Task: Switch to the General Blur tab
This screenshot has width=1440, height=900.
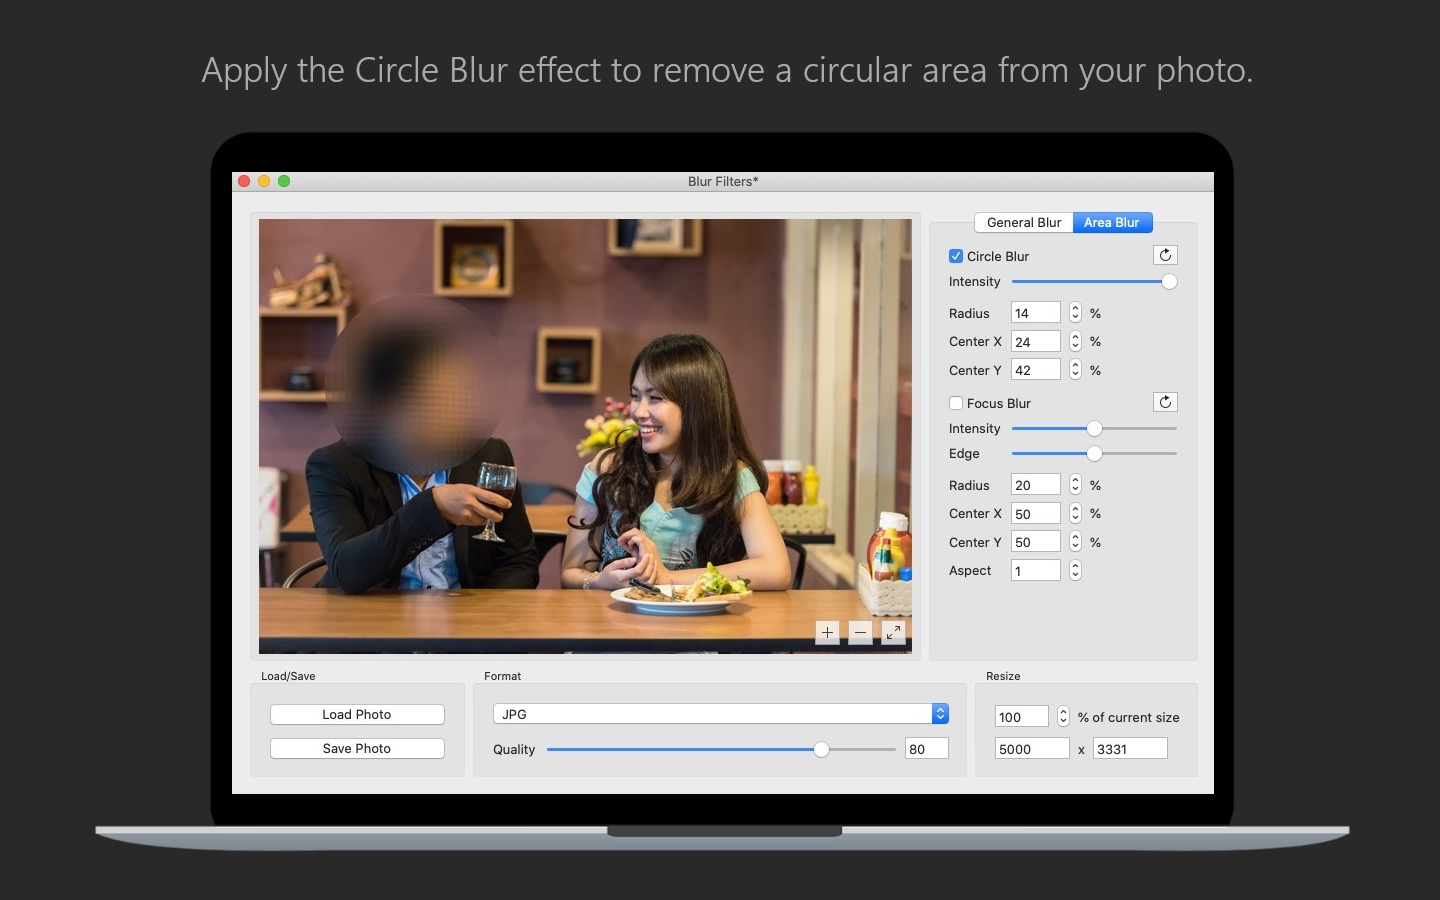Action: pyautogui.click(x=1024, y=222)
